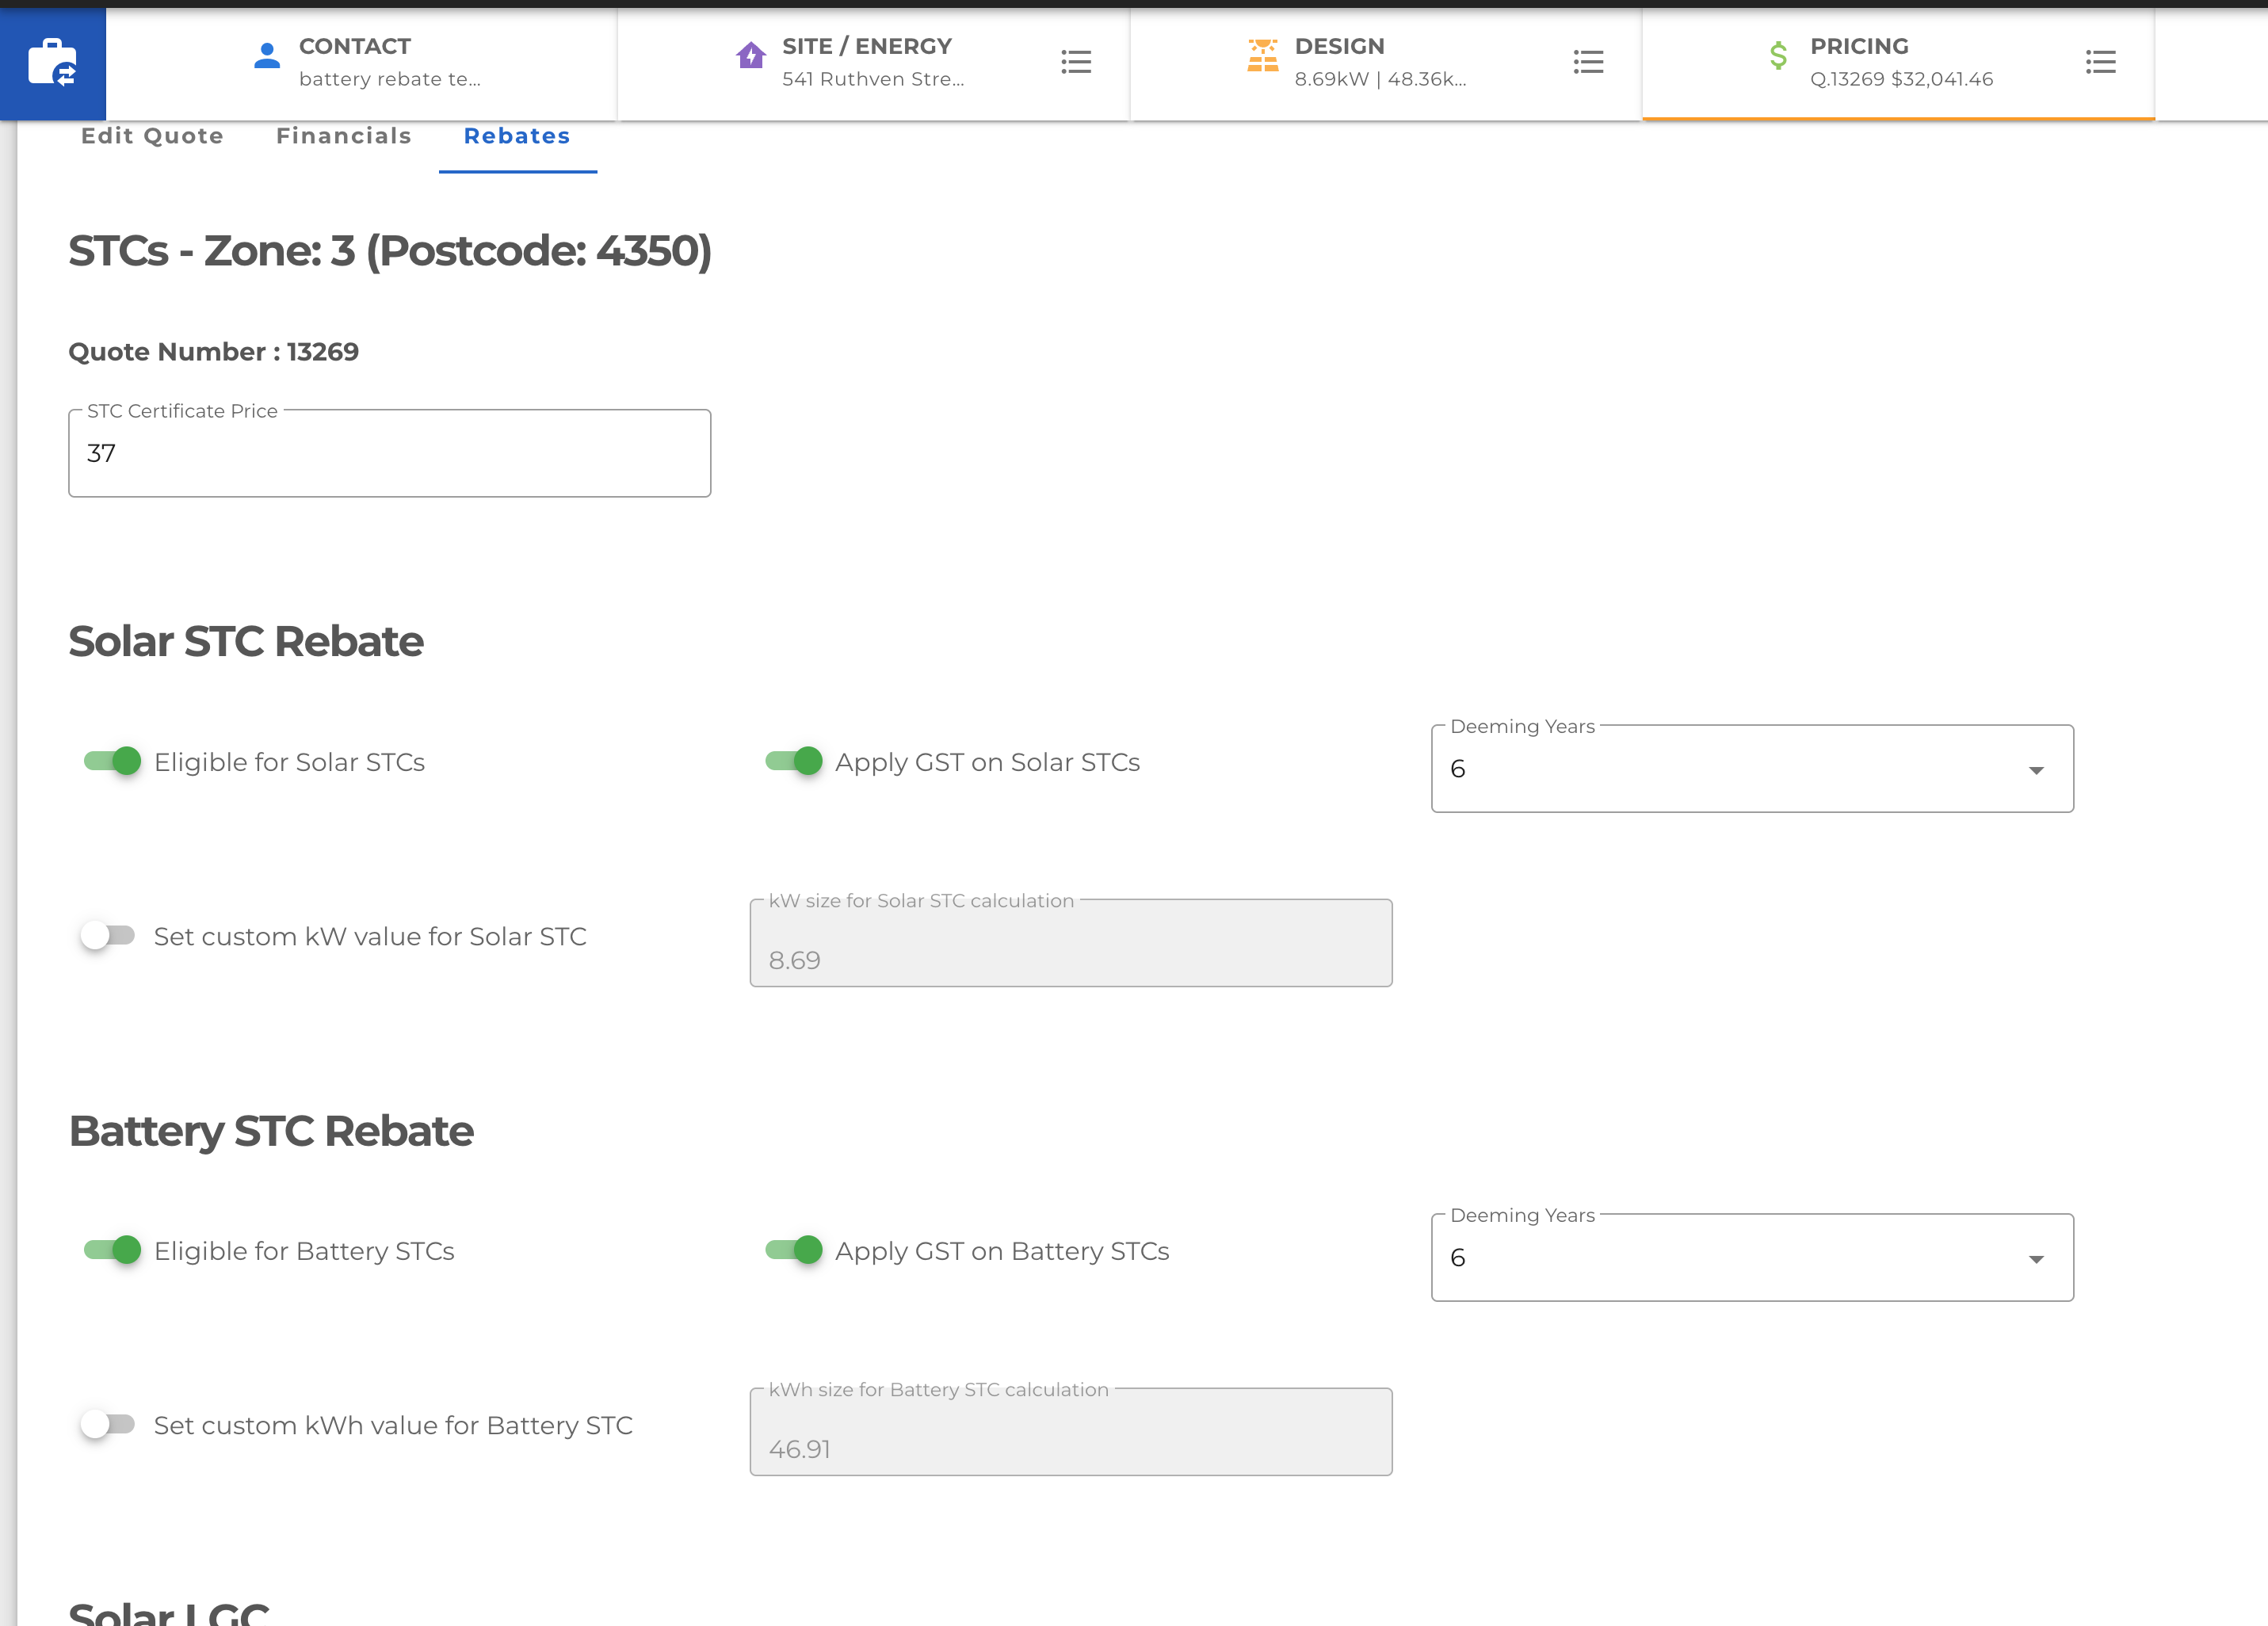The image size is (2268, 1626).
Task: Click kW size for Solar STC calculation field
Action: pyautogui.click(x=1071, y=943)
